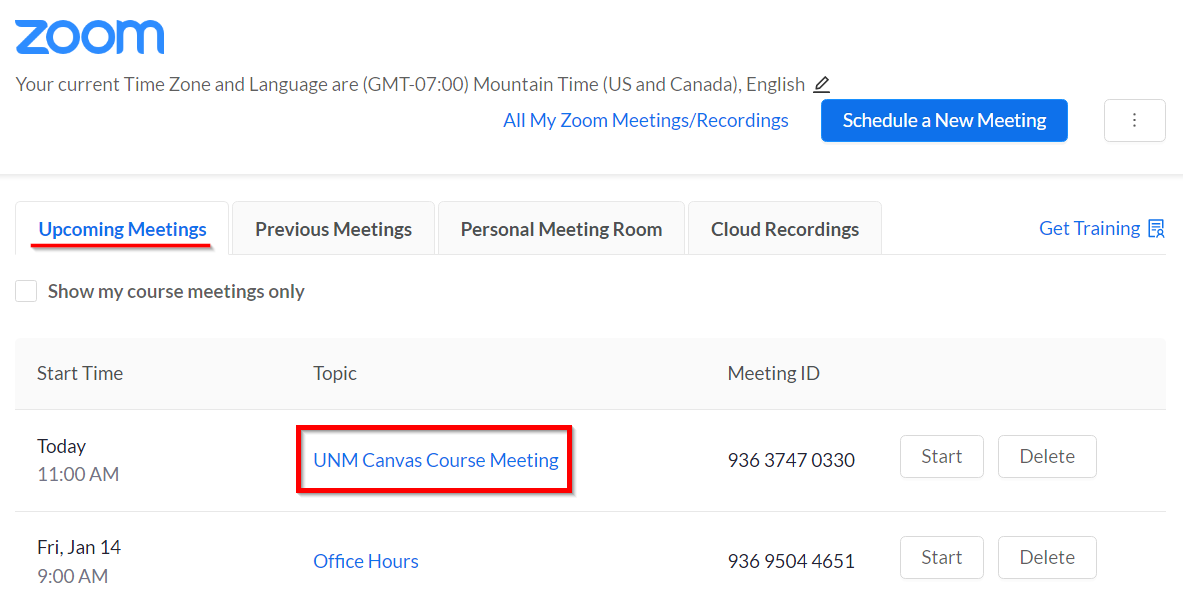This screenshot has width=1183, height=596.
Task: Go to the Cloud Recordings tab
Action: click(784, 229)
